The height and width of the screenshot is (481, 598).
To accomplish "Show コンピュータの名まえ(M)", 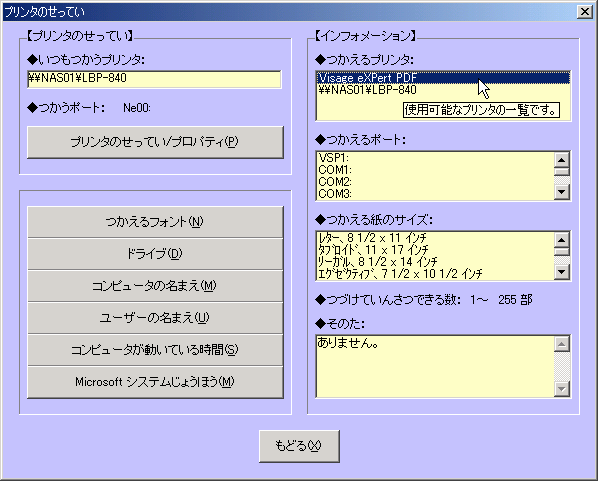I will pos(155,286).
